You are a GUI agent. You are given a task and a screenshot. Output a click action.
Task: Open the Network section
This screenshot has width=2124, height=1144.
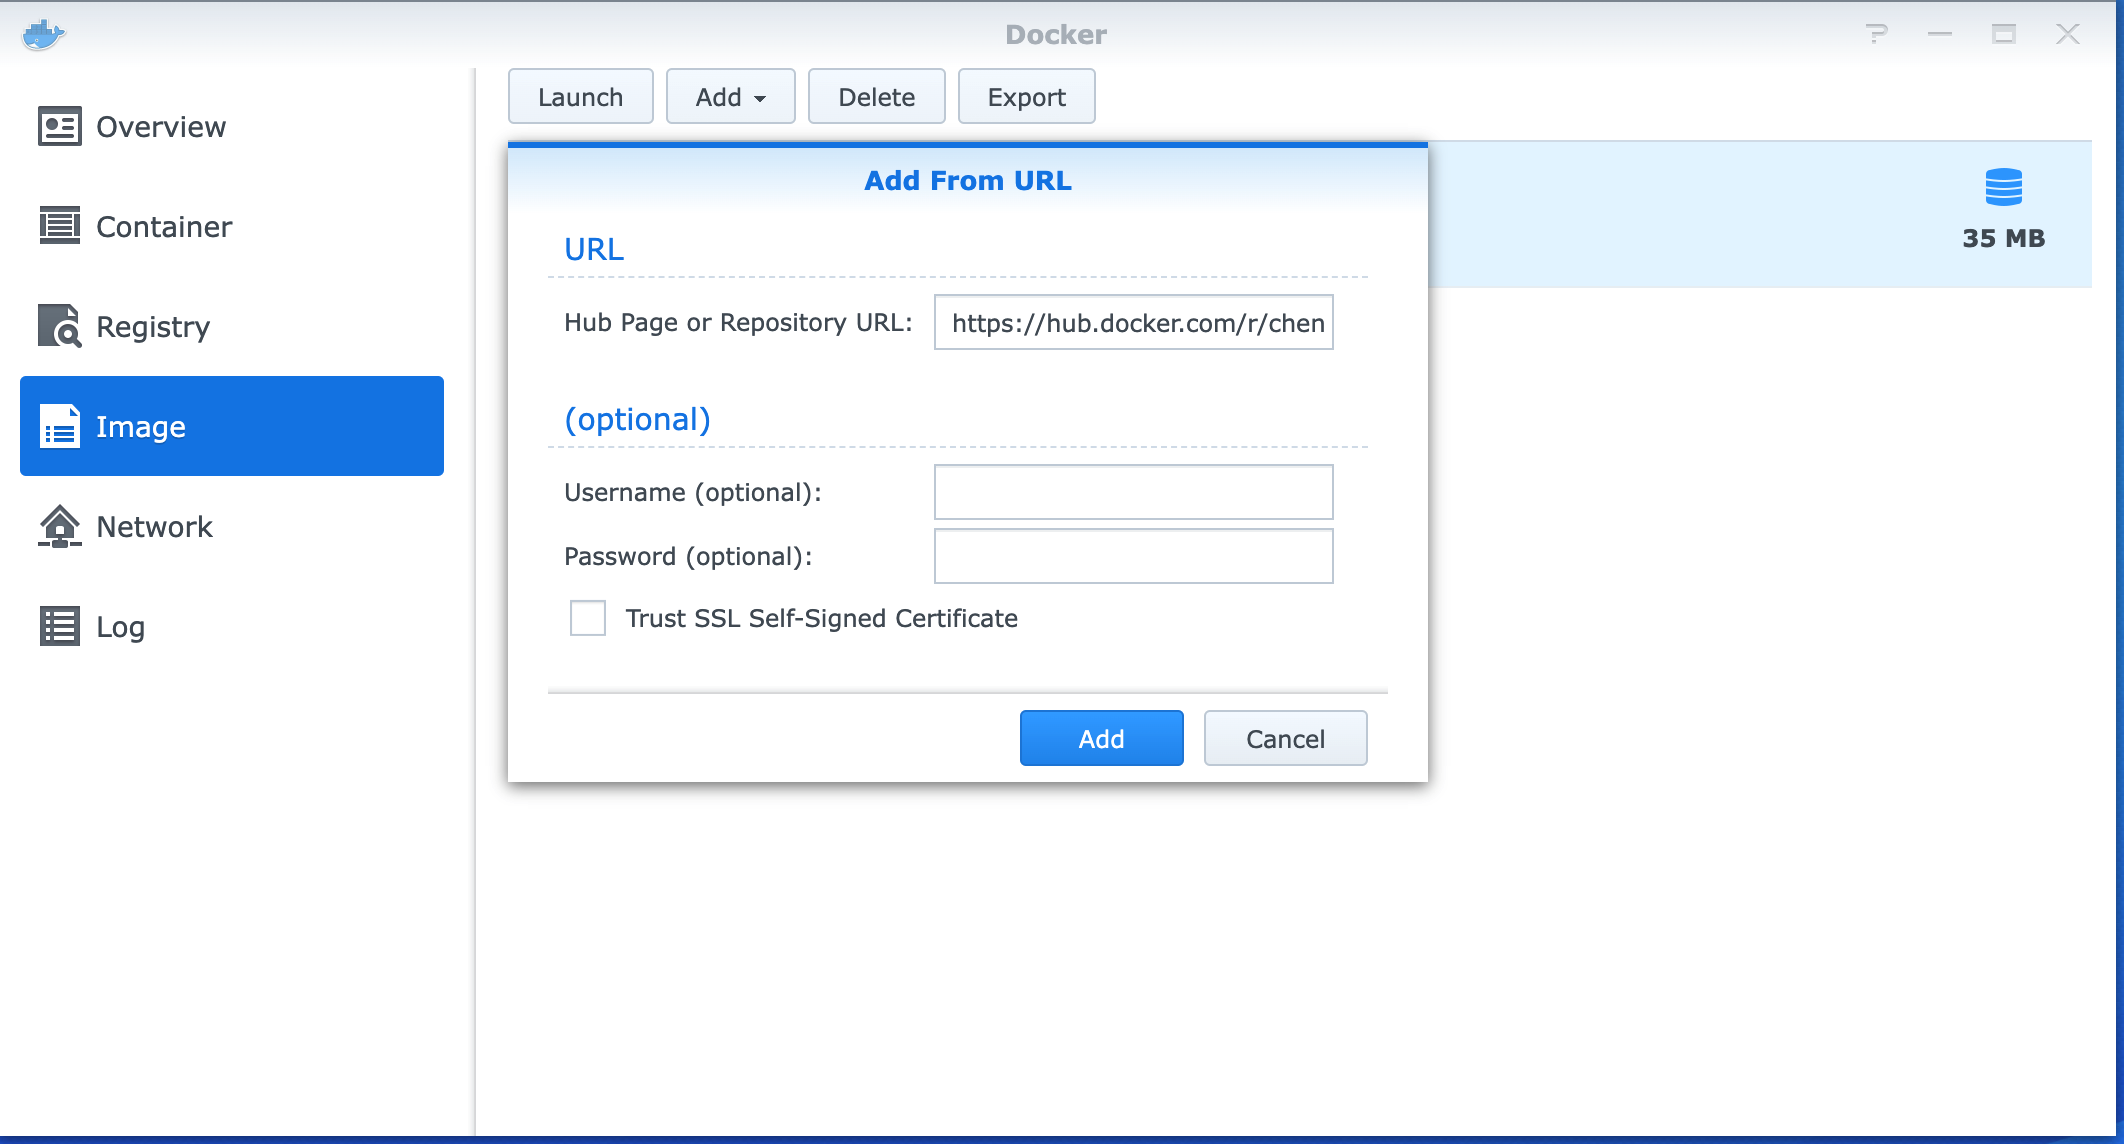tap(154, 527)
